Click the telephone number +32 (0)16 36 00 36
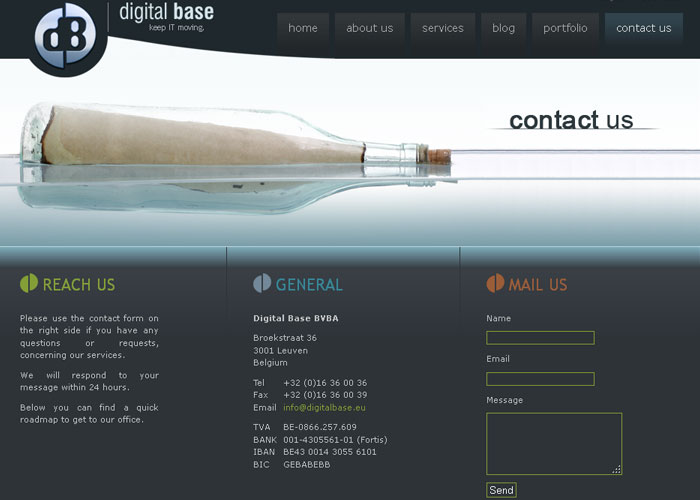Screen dimensions: 700x500 tap(325, 383)
